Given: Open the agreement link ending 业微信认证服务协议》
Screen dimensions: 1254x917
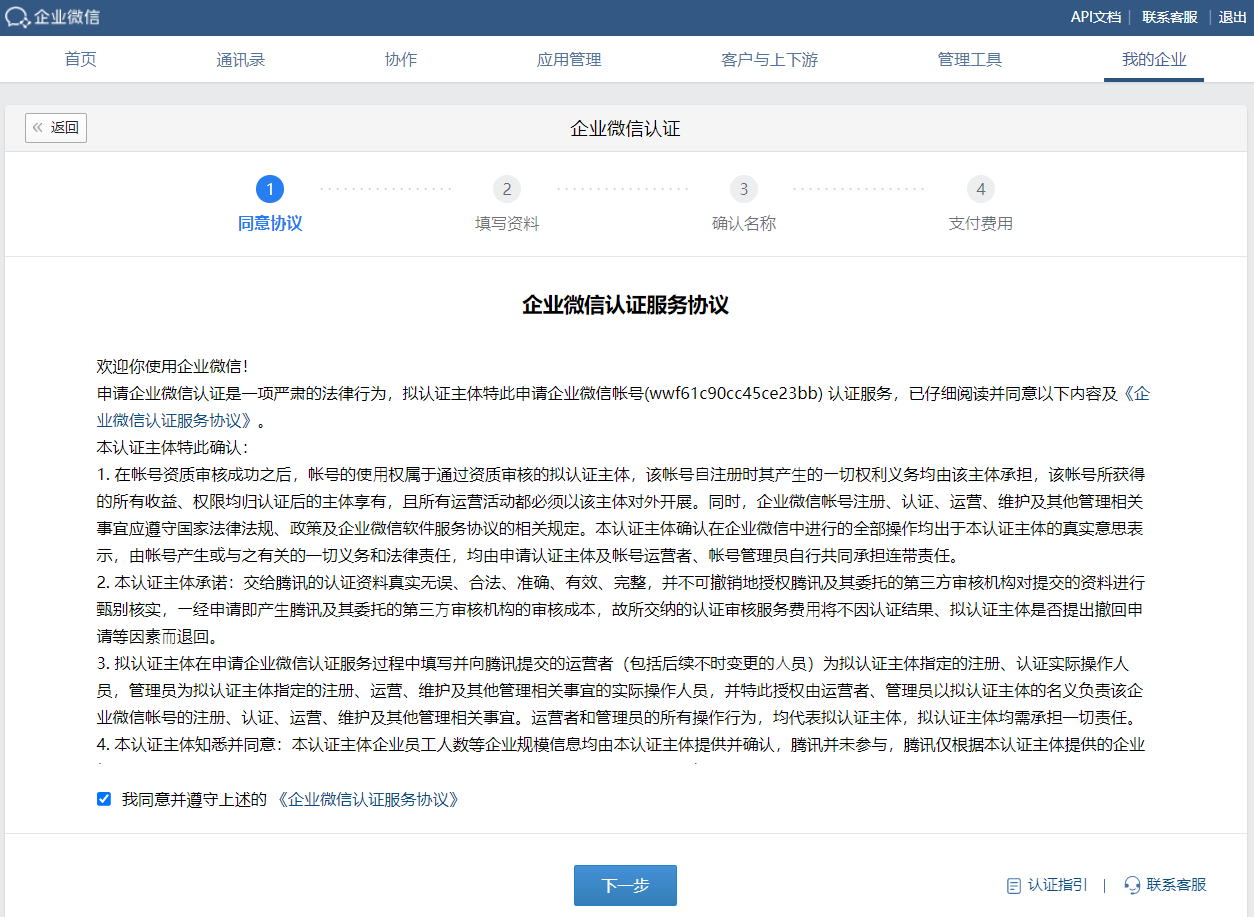Looking at the screenshot, I should pos(177,420).
